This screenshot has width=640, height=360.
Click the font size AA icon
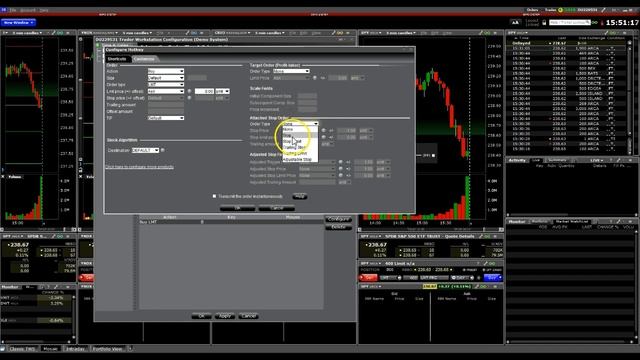(515, 22)
